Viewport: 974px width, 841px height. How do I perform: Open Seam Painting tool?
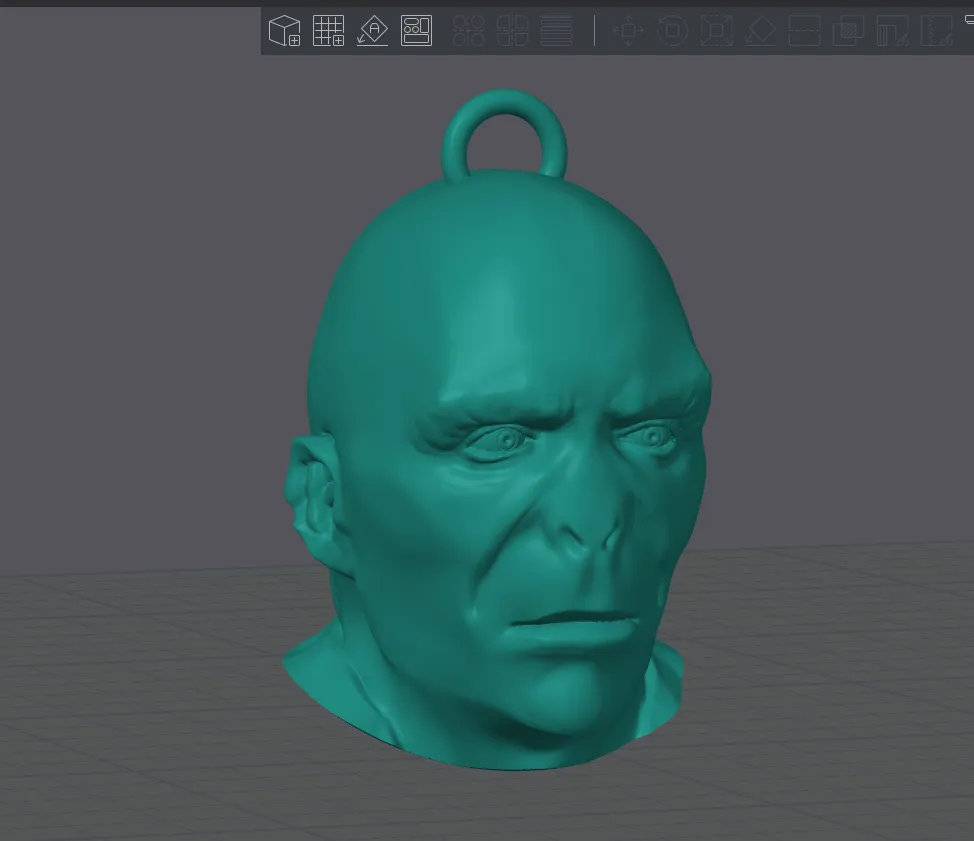[x=937, y=30]
